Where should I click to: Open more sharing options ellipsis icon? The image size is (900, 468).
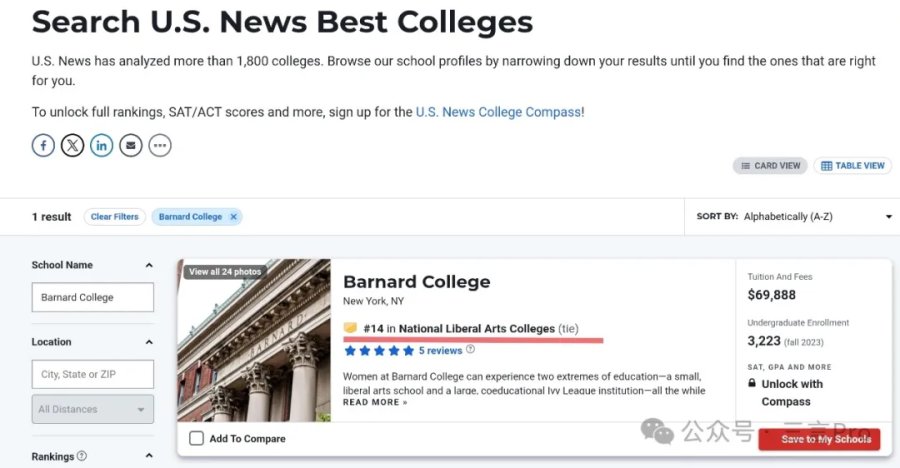160,145
